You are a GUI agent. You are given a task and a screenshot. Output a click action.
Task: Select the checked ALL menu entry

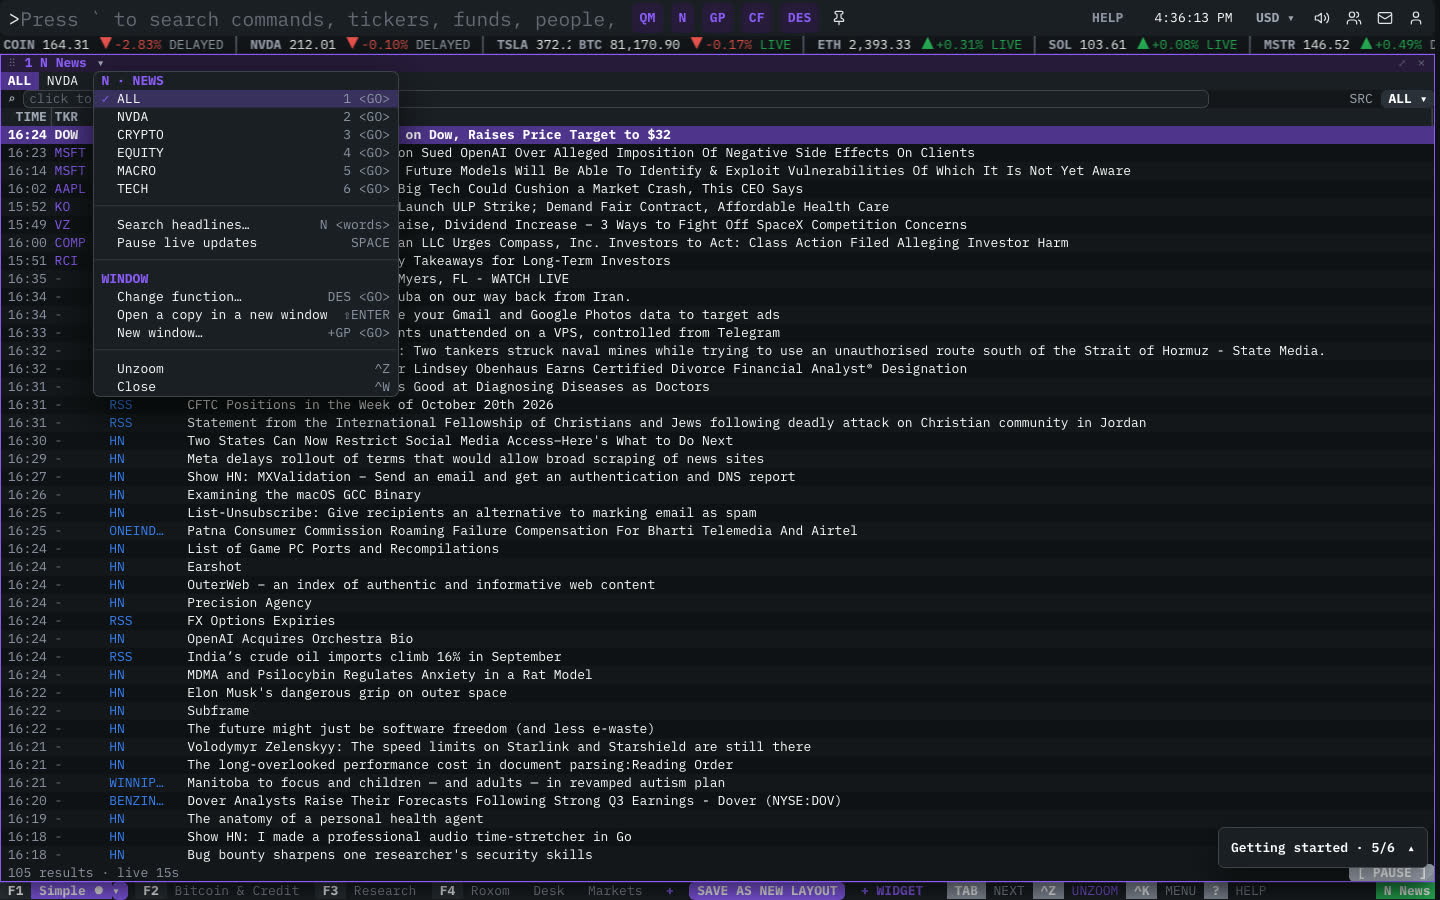[246, 99]
